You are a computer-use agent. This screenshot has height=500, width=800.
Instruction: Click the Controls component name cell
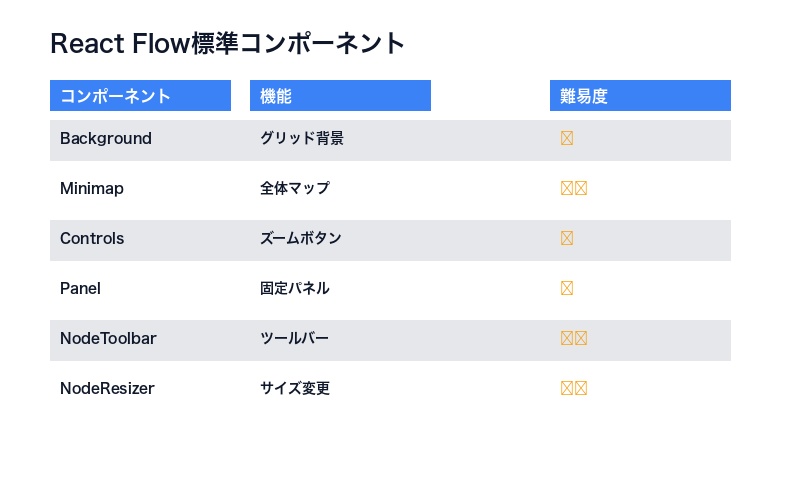point(92,239)
